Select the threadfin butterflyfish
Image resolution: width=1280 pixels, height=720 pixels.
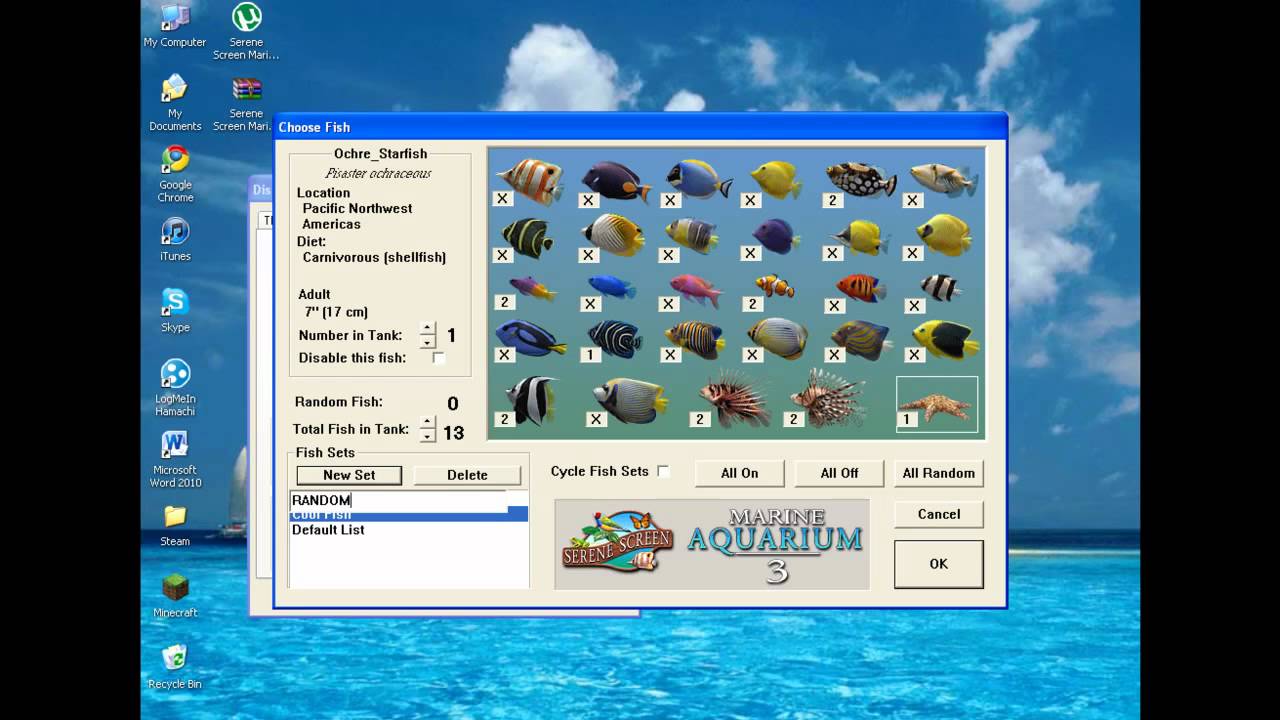(614, 235)
